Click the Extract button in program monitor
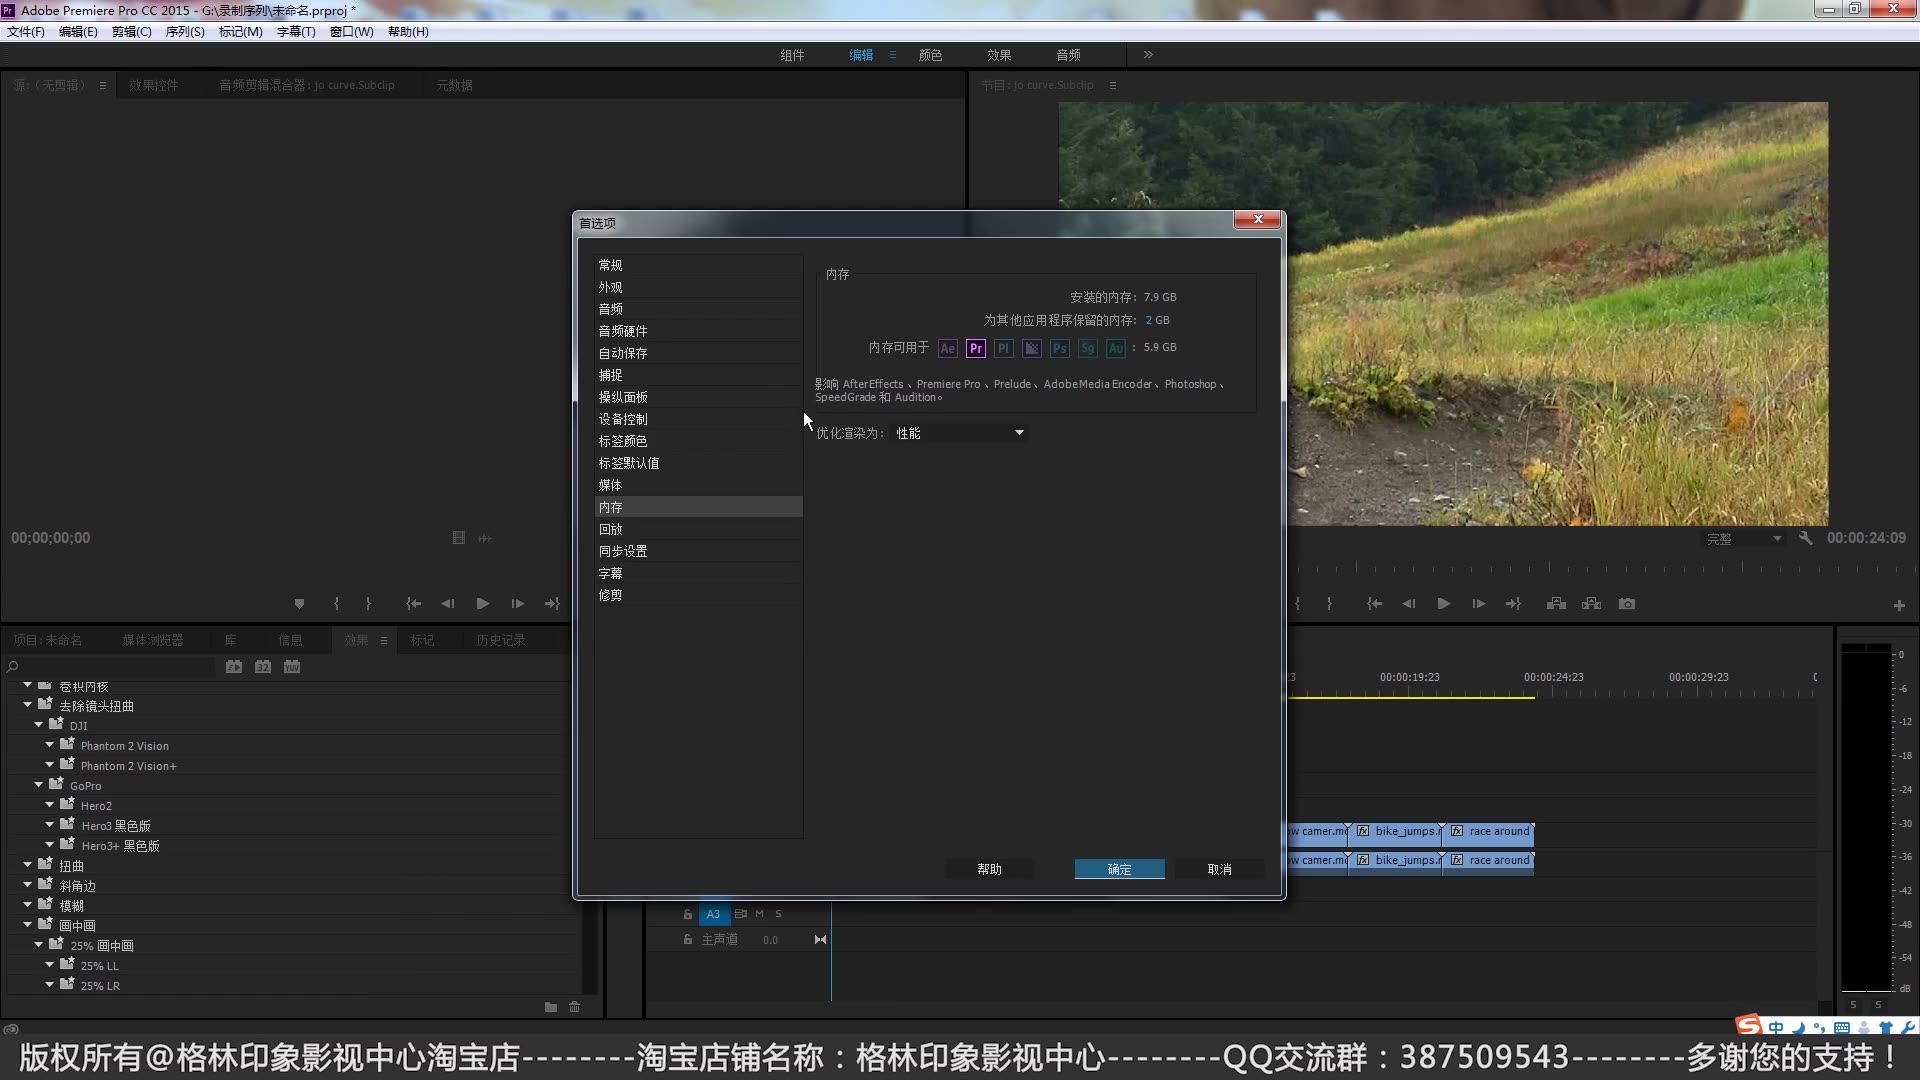The height and width of the screenshot is (1080, 1920). click(1591, 604)
